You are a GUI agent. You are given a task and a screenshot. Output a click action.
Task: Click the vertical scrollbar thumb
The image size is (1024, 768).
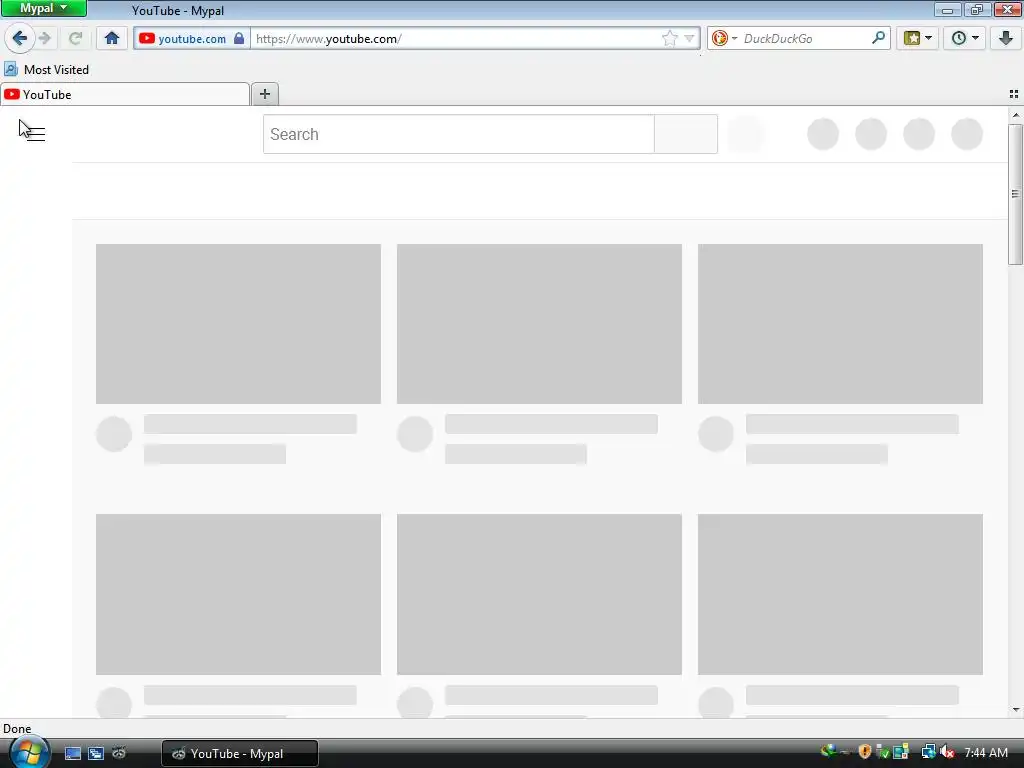click(x=1015, y=193)
